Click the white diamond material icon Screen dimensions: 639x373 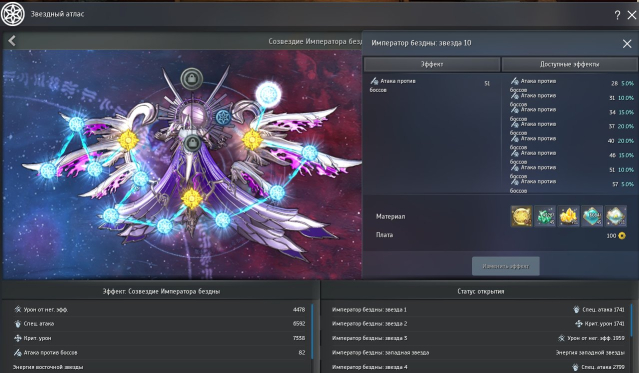(x=616, y=216)
